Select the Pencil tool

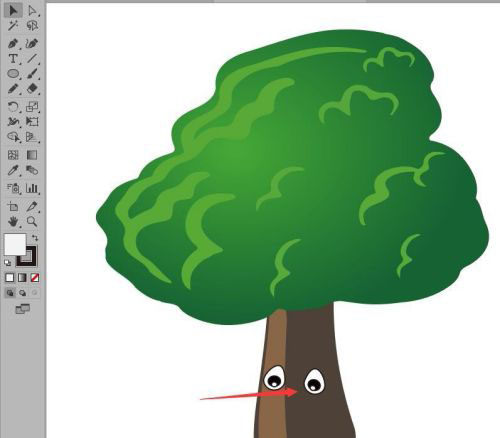pos(13,89)
